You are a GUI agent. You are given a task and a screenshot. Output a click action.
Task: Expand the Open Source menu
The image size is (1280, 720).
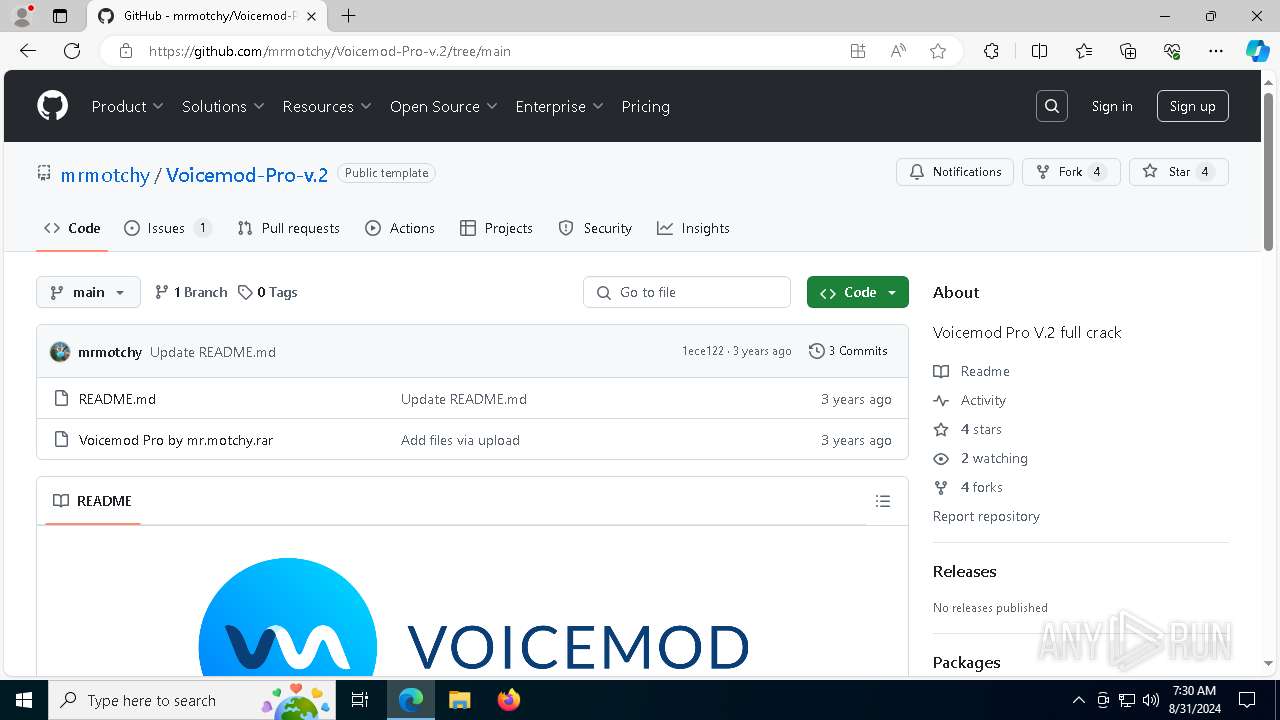pos(443,106)
